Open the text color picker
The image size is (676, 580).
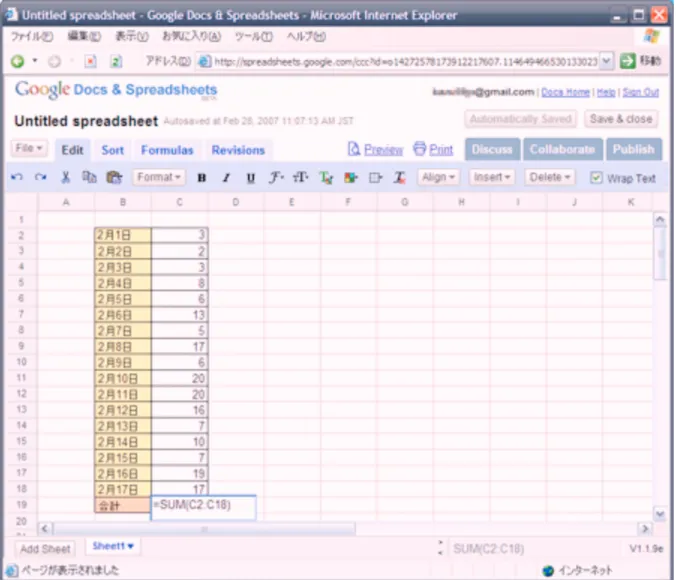(326, 177)
